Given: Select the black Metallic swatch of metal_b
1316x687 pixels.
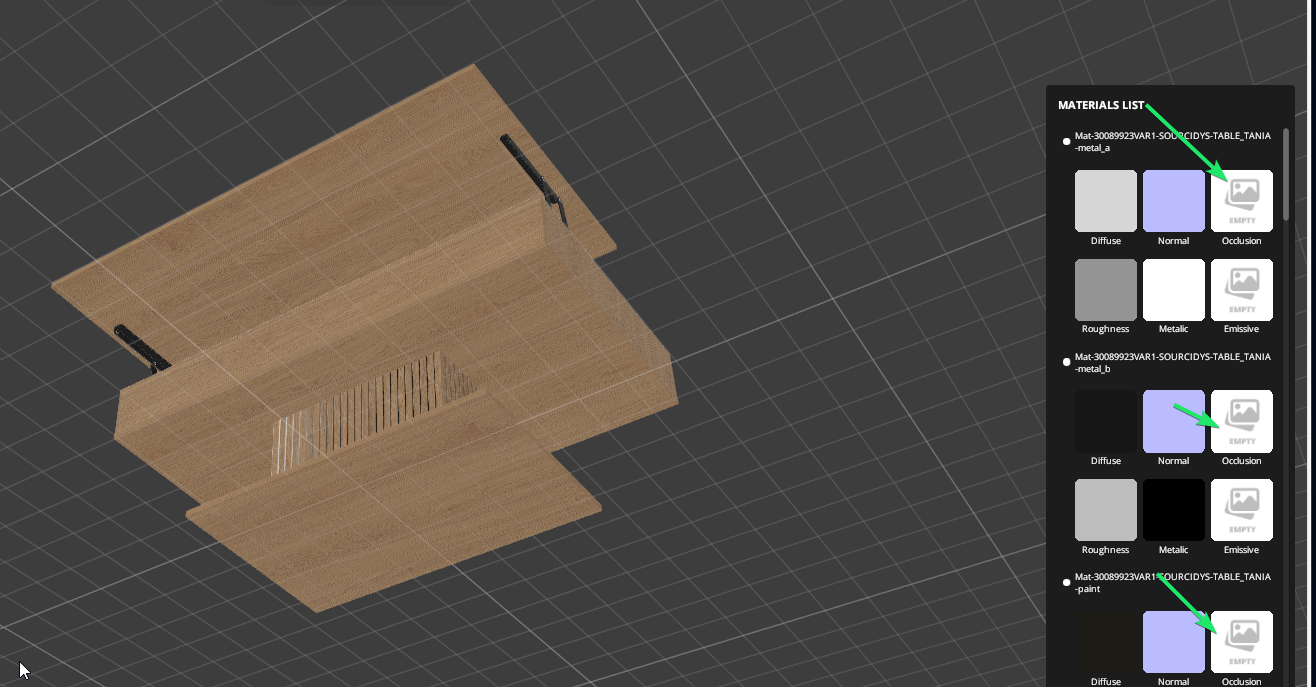Looking at the screenshot, I should pyautogui.click(x=1174, y=510).
